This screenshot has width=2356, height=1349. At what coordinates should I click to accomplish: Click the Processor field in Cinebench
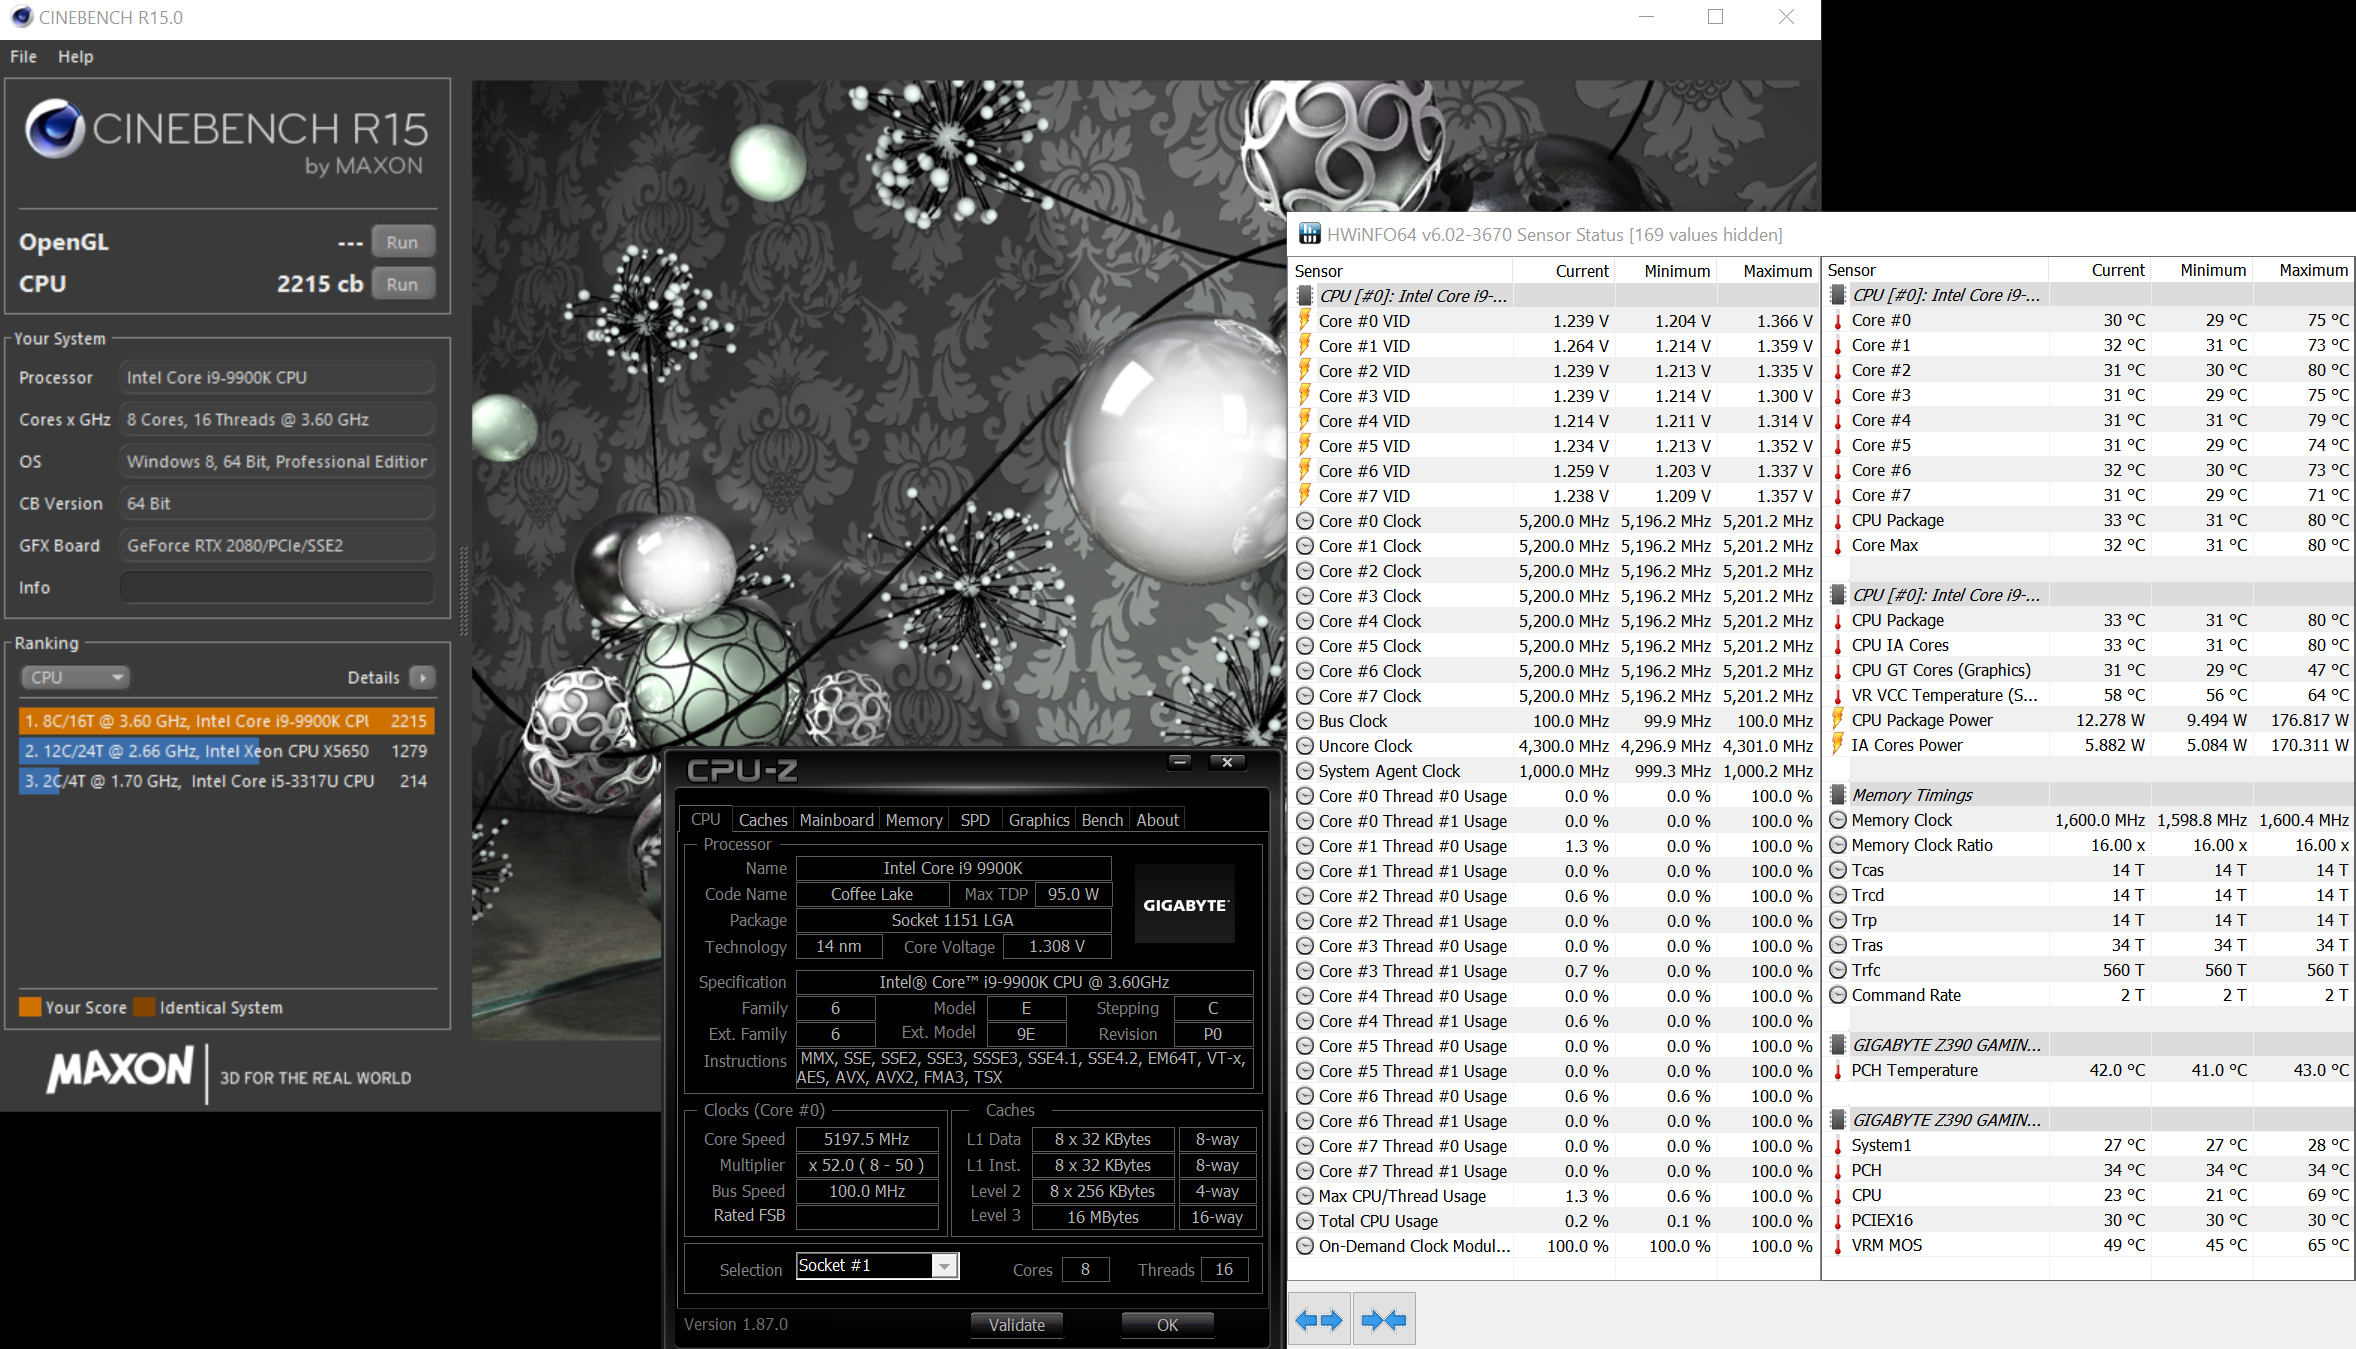277,377
